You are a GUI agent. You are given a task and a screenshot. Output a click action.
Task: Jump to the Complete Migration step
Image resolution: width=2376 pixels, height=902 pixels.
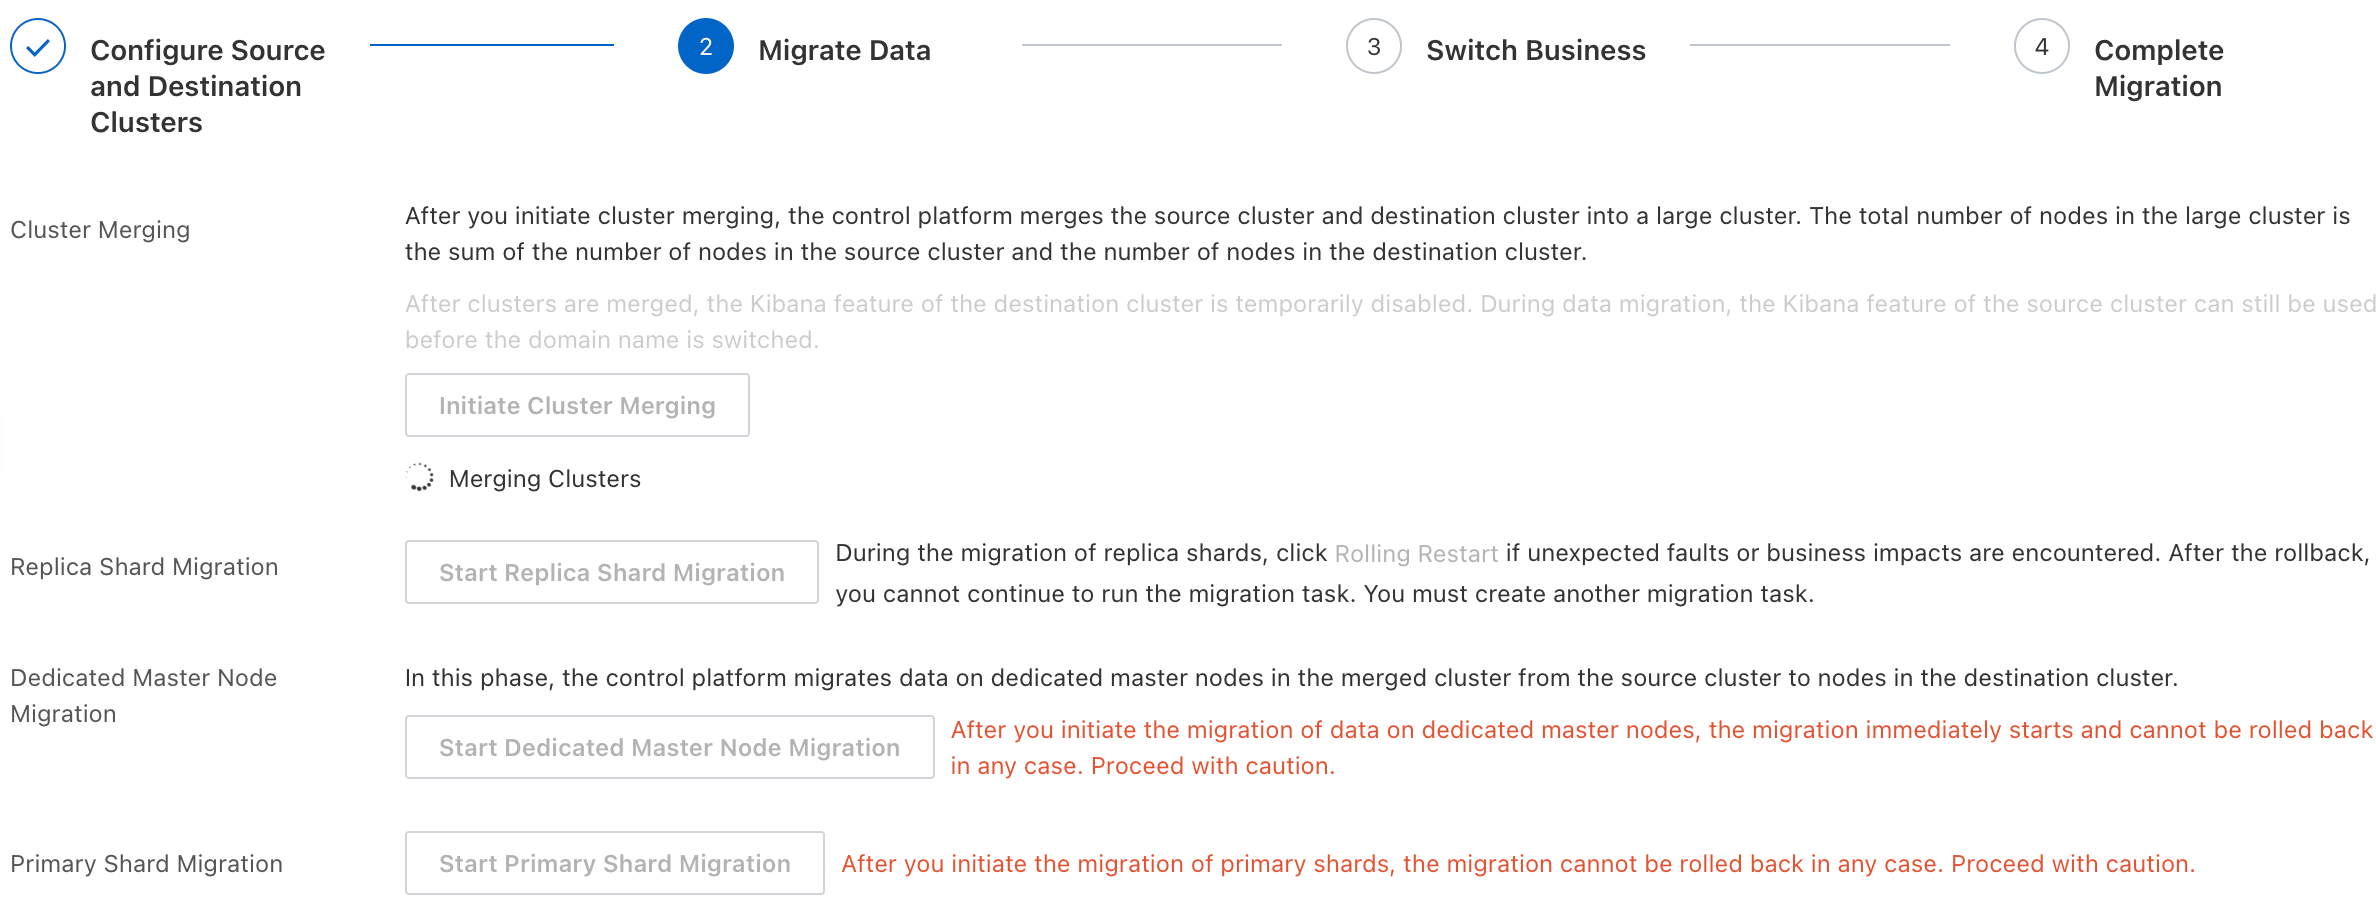coord(2158,68)
